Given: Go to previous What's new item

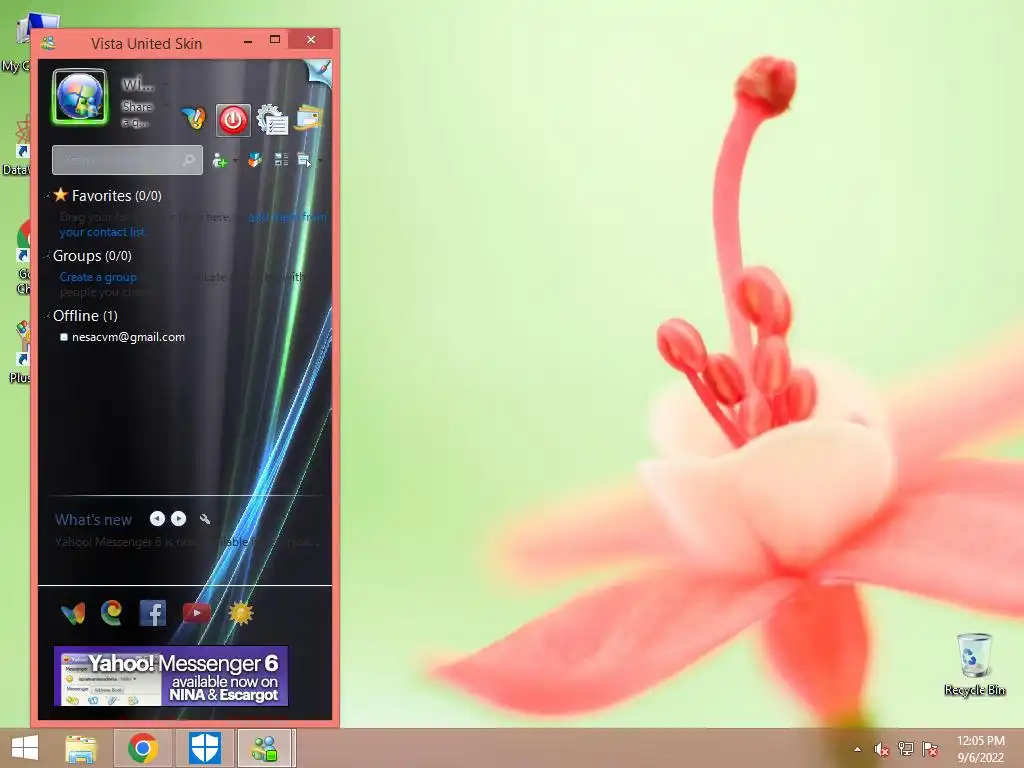Looking at the screenshot, I should [x=157, y=519].
